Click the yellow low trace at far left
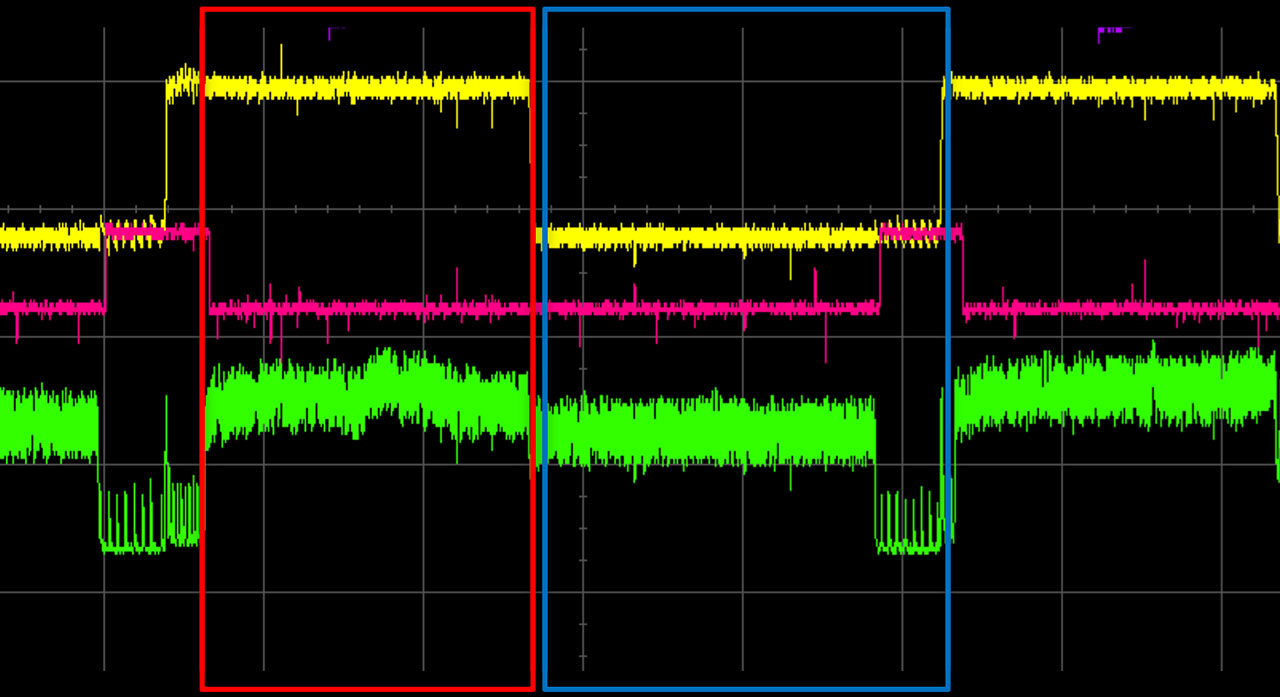The width and height of the screenshot is (1280, 697). (50, 237)
